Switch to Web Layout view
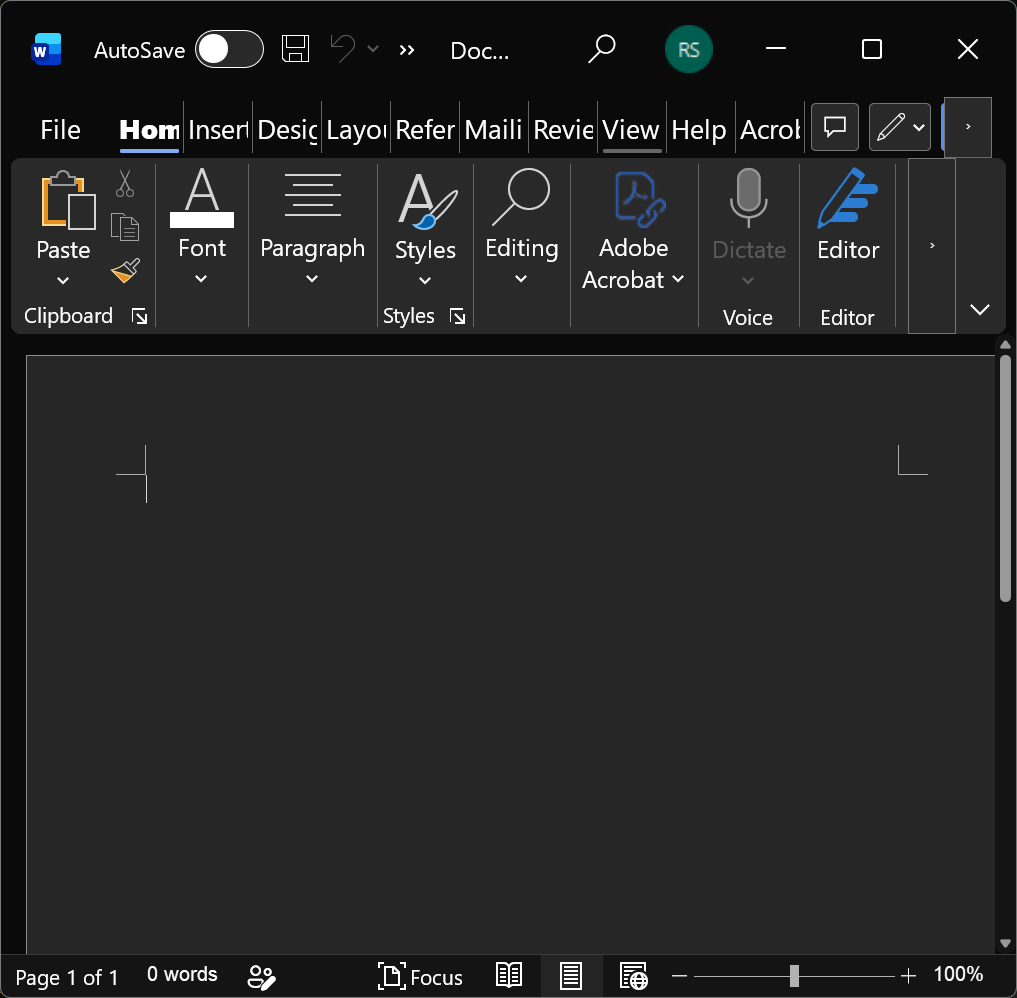Viewport: 1017px width, 998px height. pos(634,976)
